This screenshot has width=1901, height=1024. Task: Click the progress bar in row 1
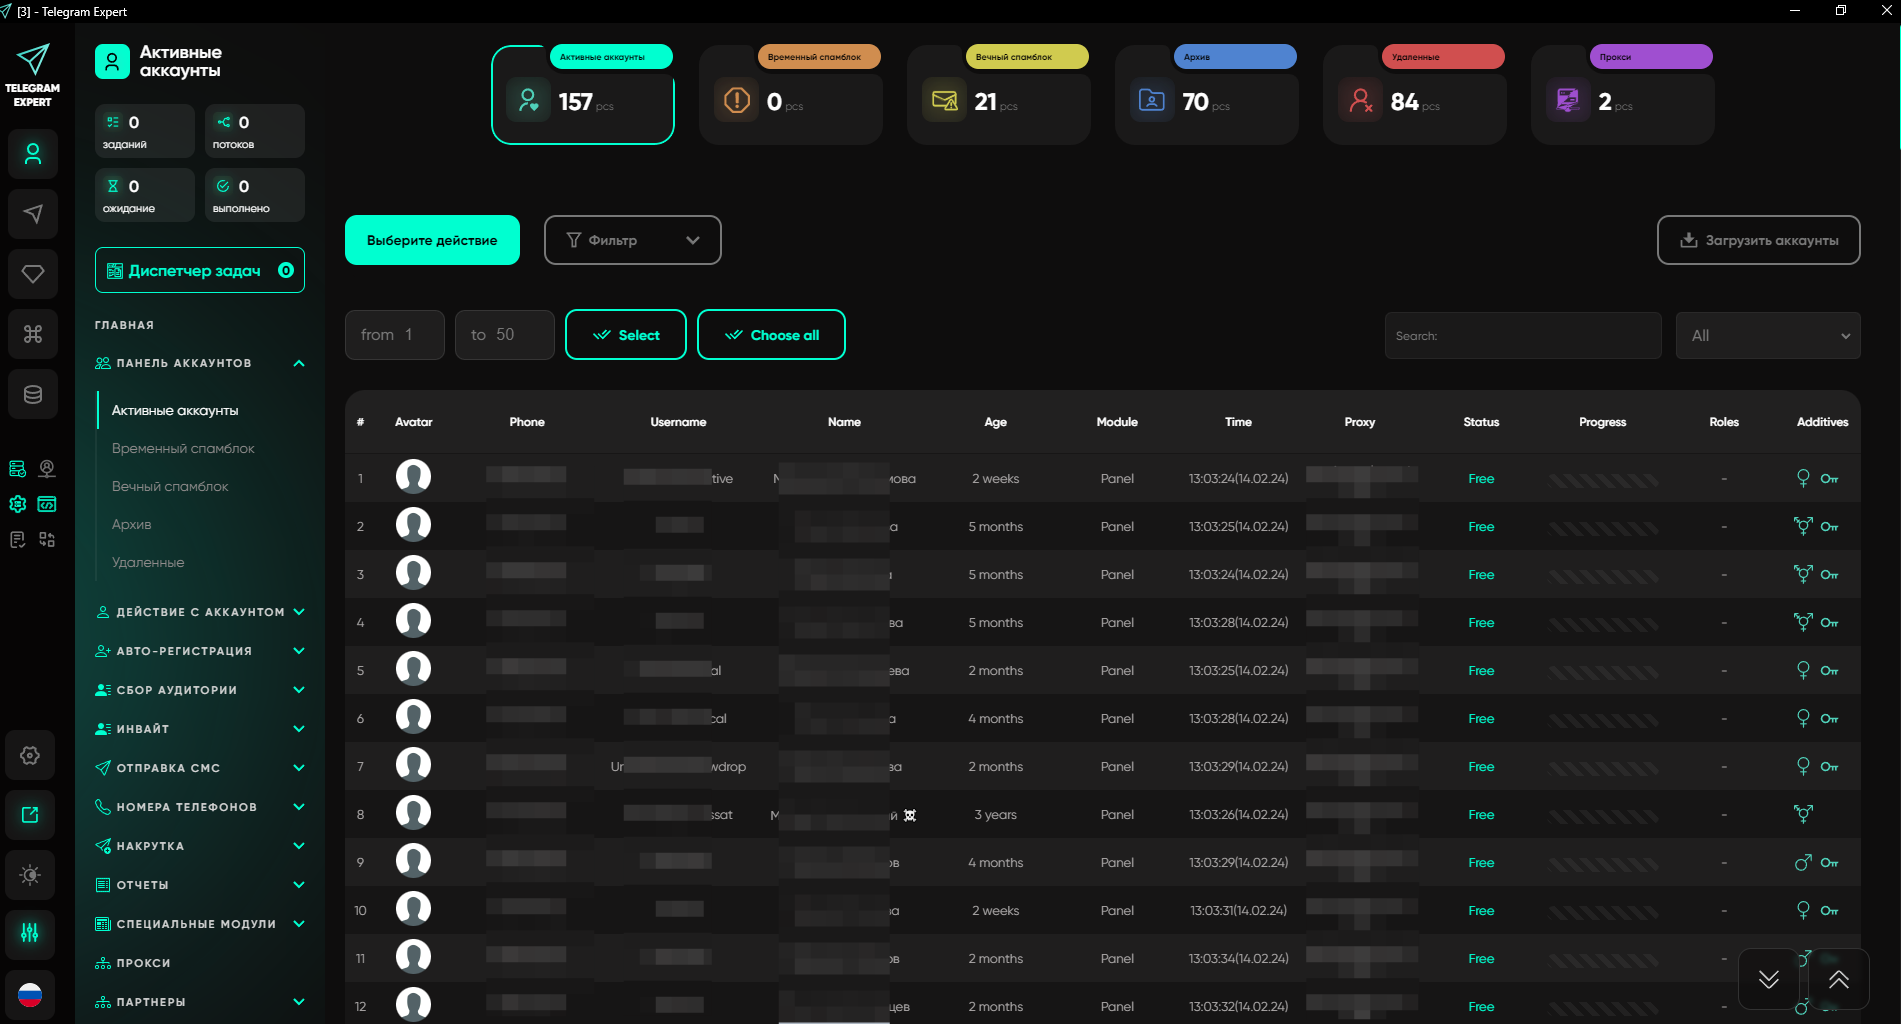(1603, 480)
